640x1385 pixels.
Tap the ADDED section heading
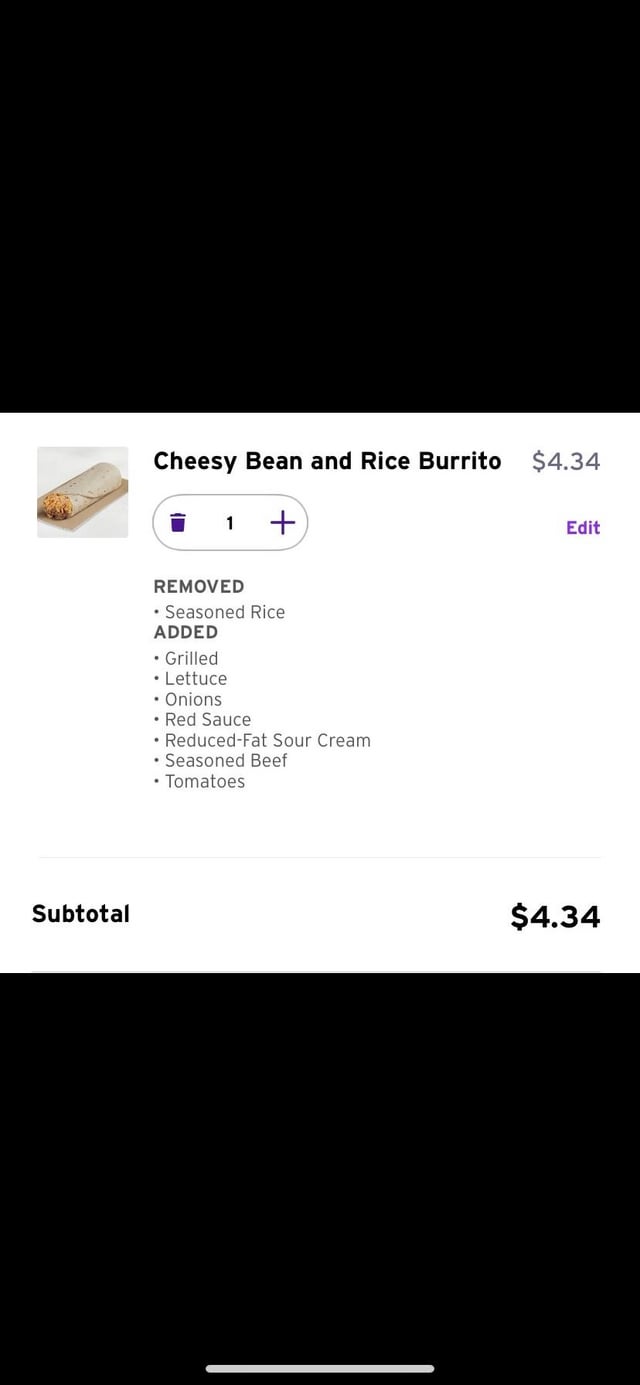(185, 632)
